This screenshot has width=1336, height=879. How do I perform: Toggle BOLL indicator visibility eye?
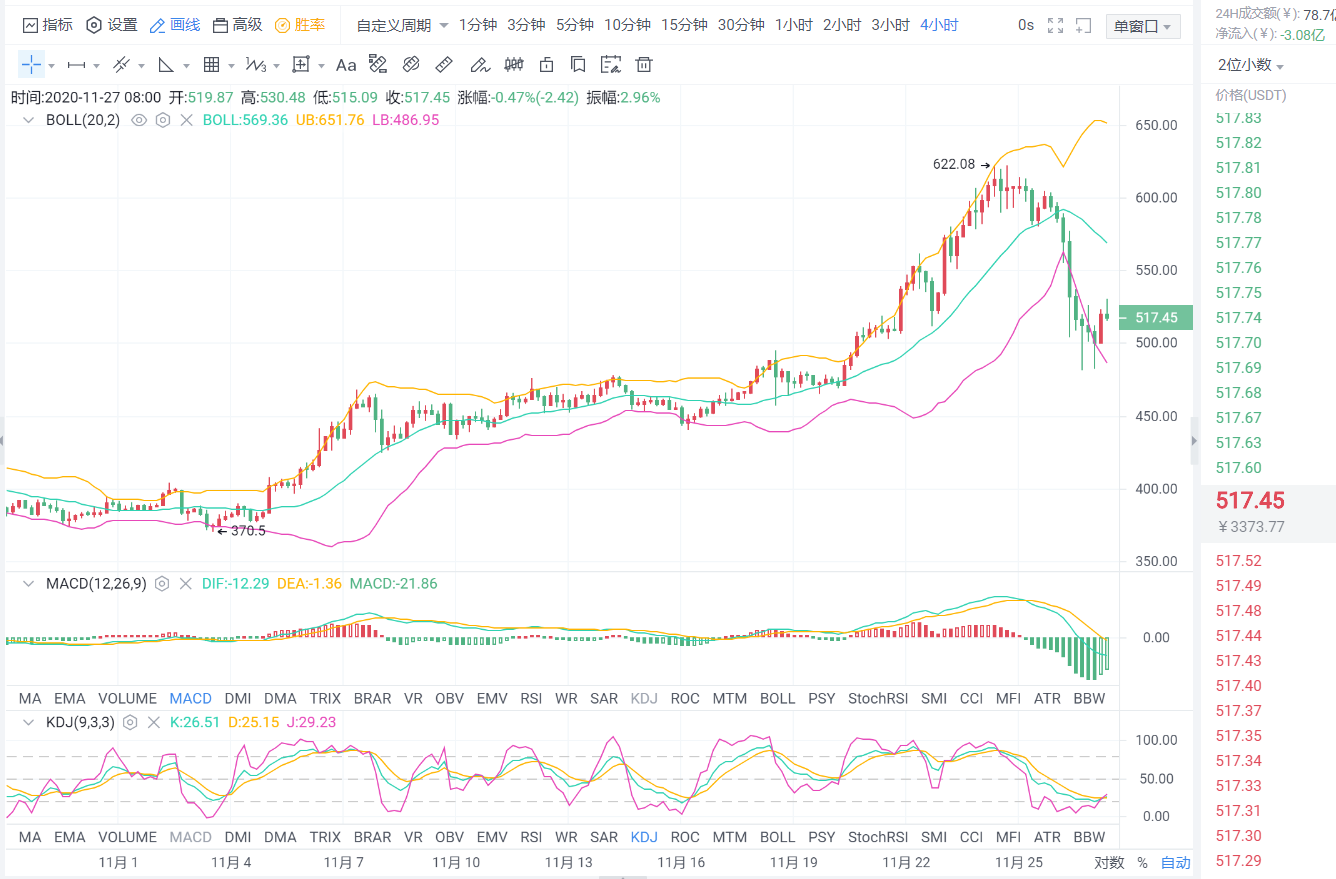pos(139,120)
